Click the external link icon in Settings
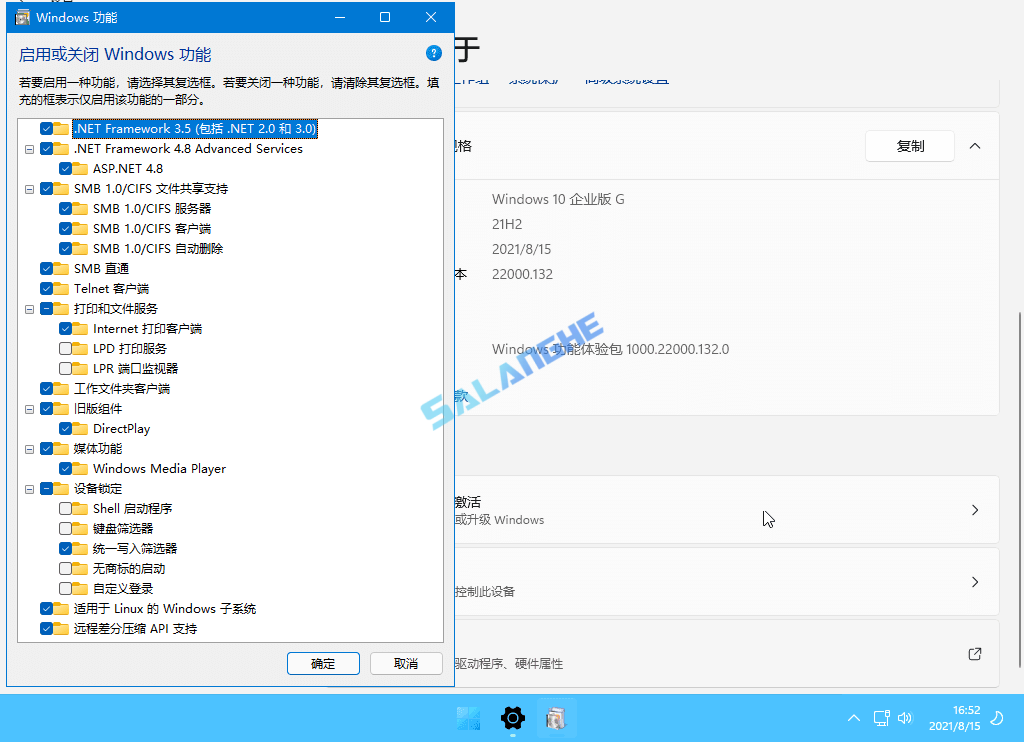 coord(974,654)
